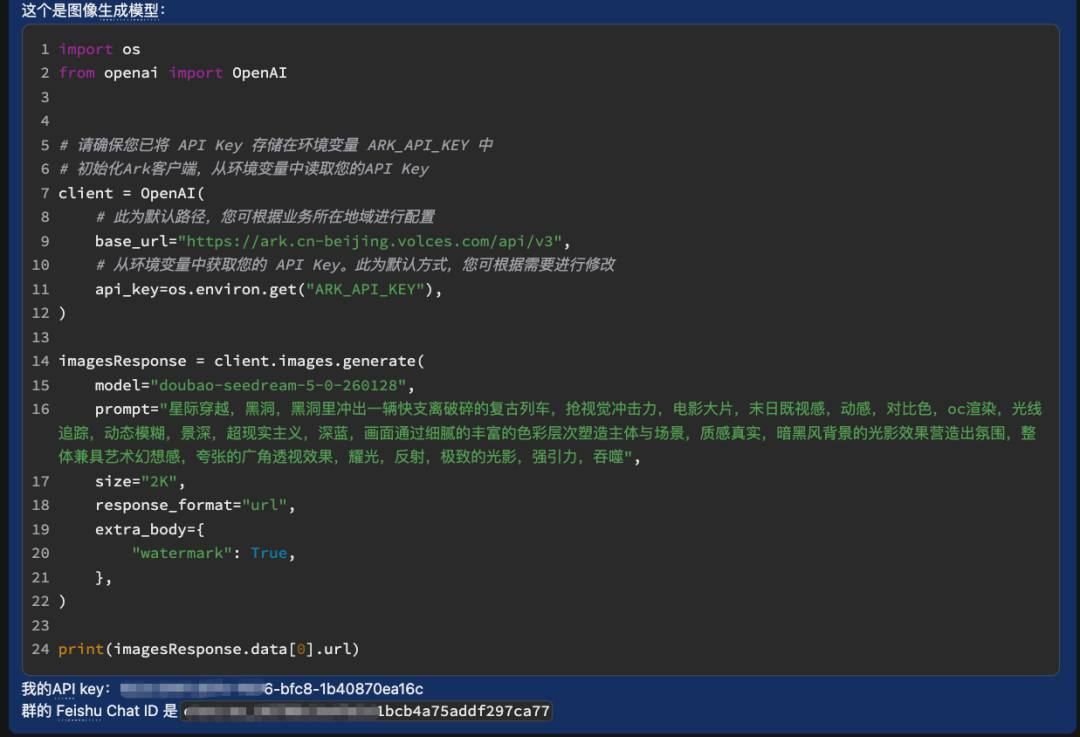The width and height of the screenshot is (1080, 737).
Task: Click the "print(imagesResponse.data[0].url)" line
Action: [x=209, y=650]
